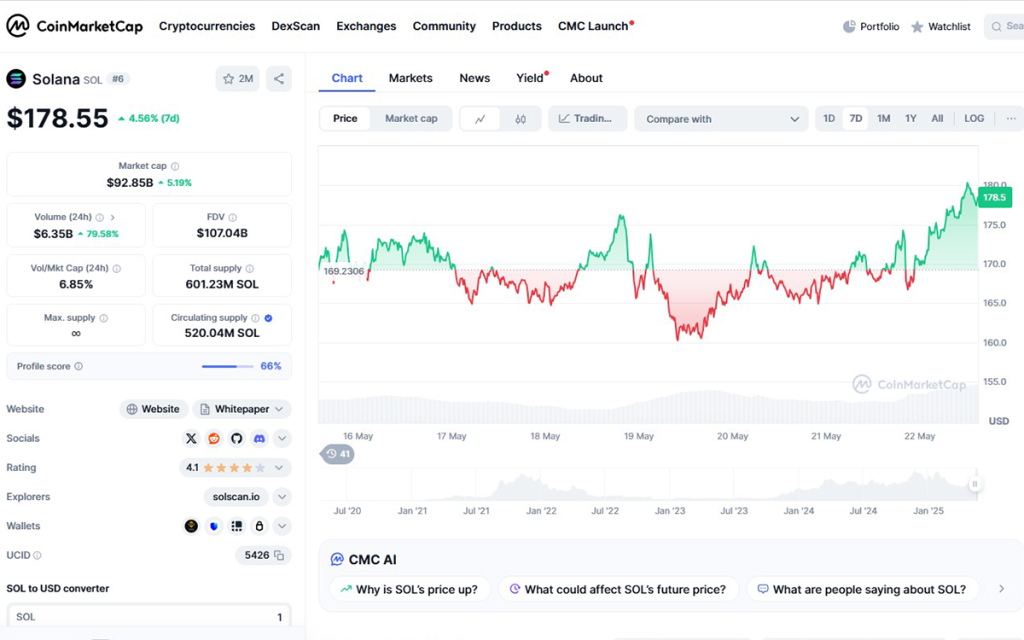
Task: Show UCID info icon
Action: tap(37, 555)
